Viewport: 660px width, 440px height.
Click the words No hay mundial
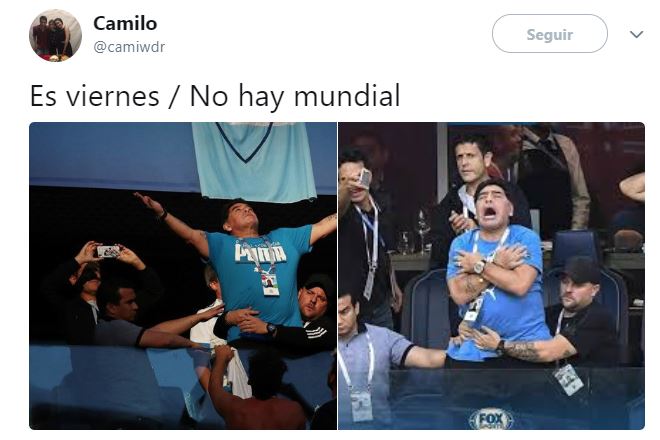point(295,96)
